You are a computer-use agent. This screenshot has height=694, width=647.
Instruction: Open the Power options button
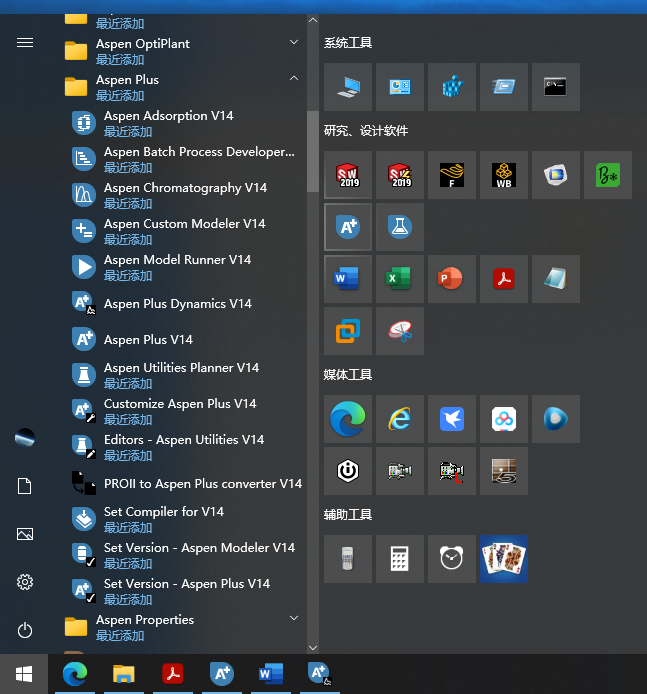25,630
